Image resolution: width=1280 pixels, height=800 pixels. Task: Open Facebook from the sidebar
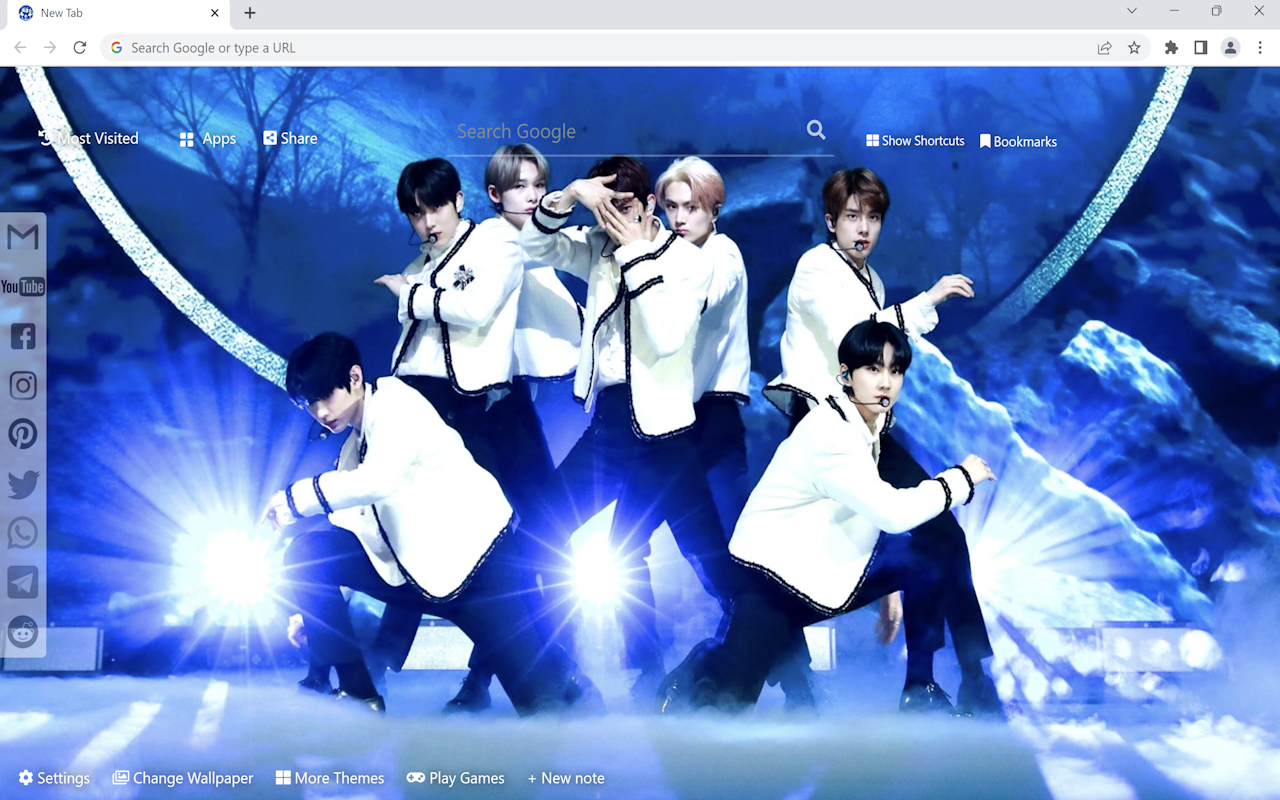click(22, 336)
